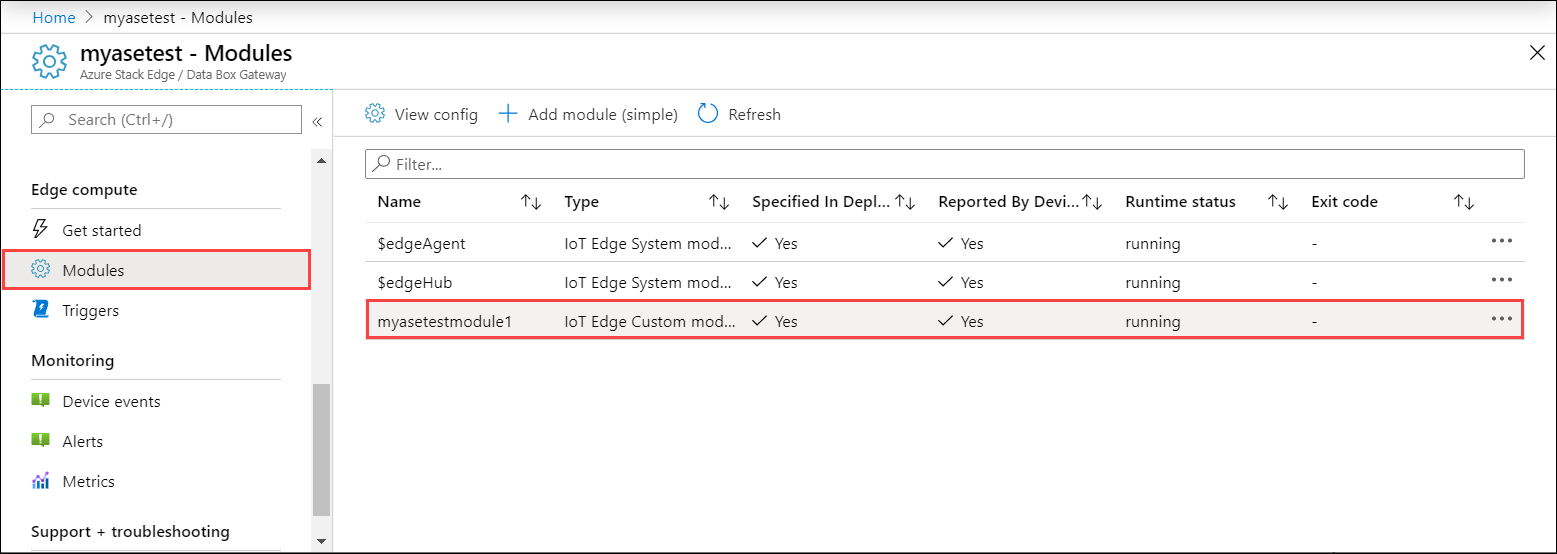Sort table by Name column arrows
The image size is (1557, 554).
tap(531, 202)
